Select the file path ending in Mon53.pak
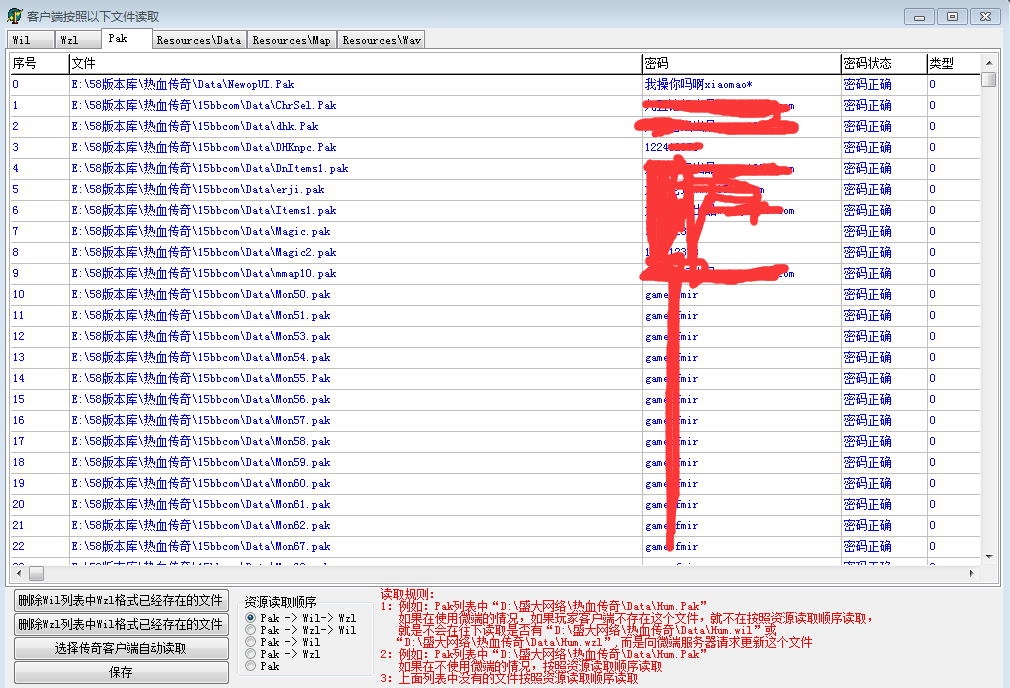 pos(201,336)
